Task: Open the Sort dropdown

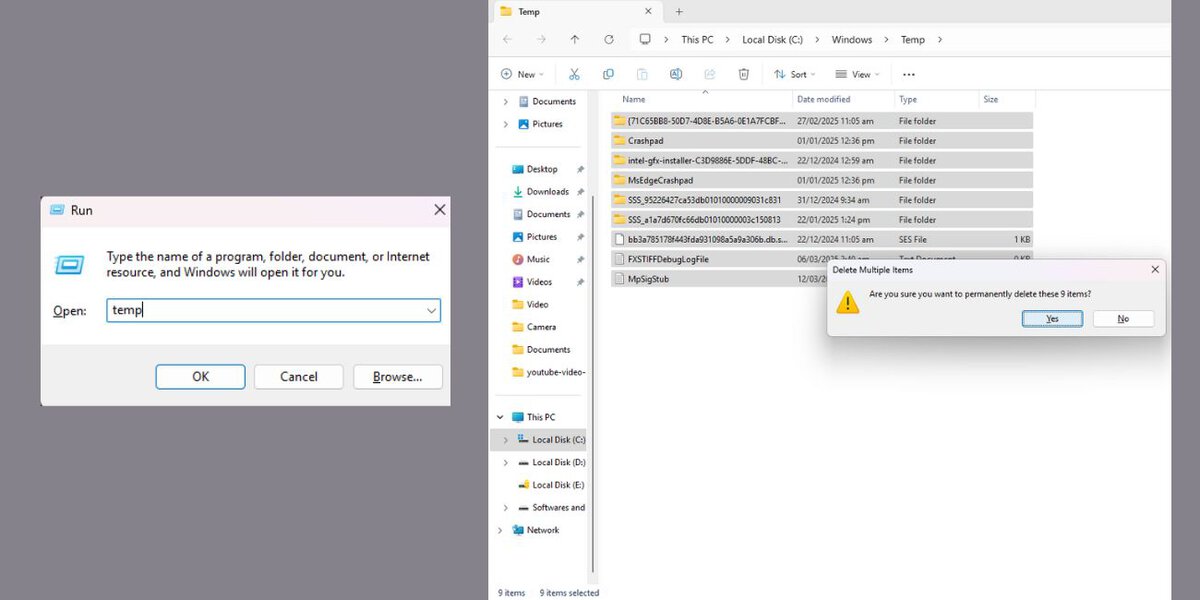Action: point(795,74)
